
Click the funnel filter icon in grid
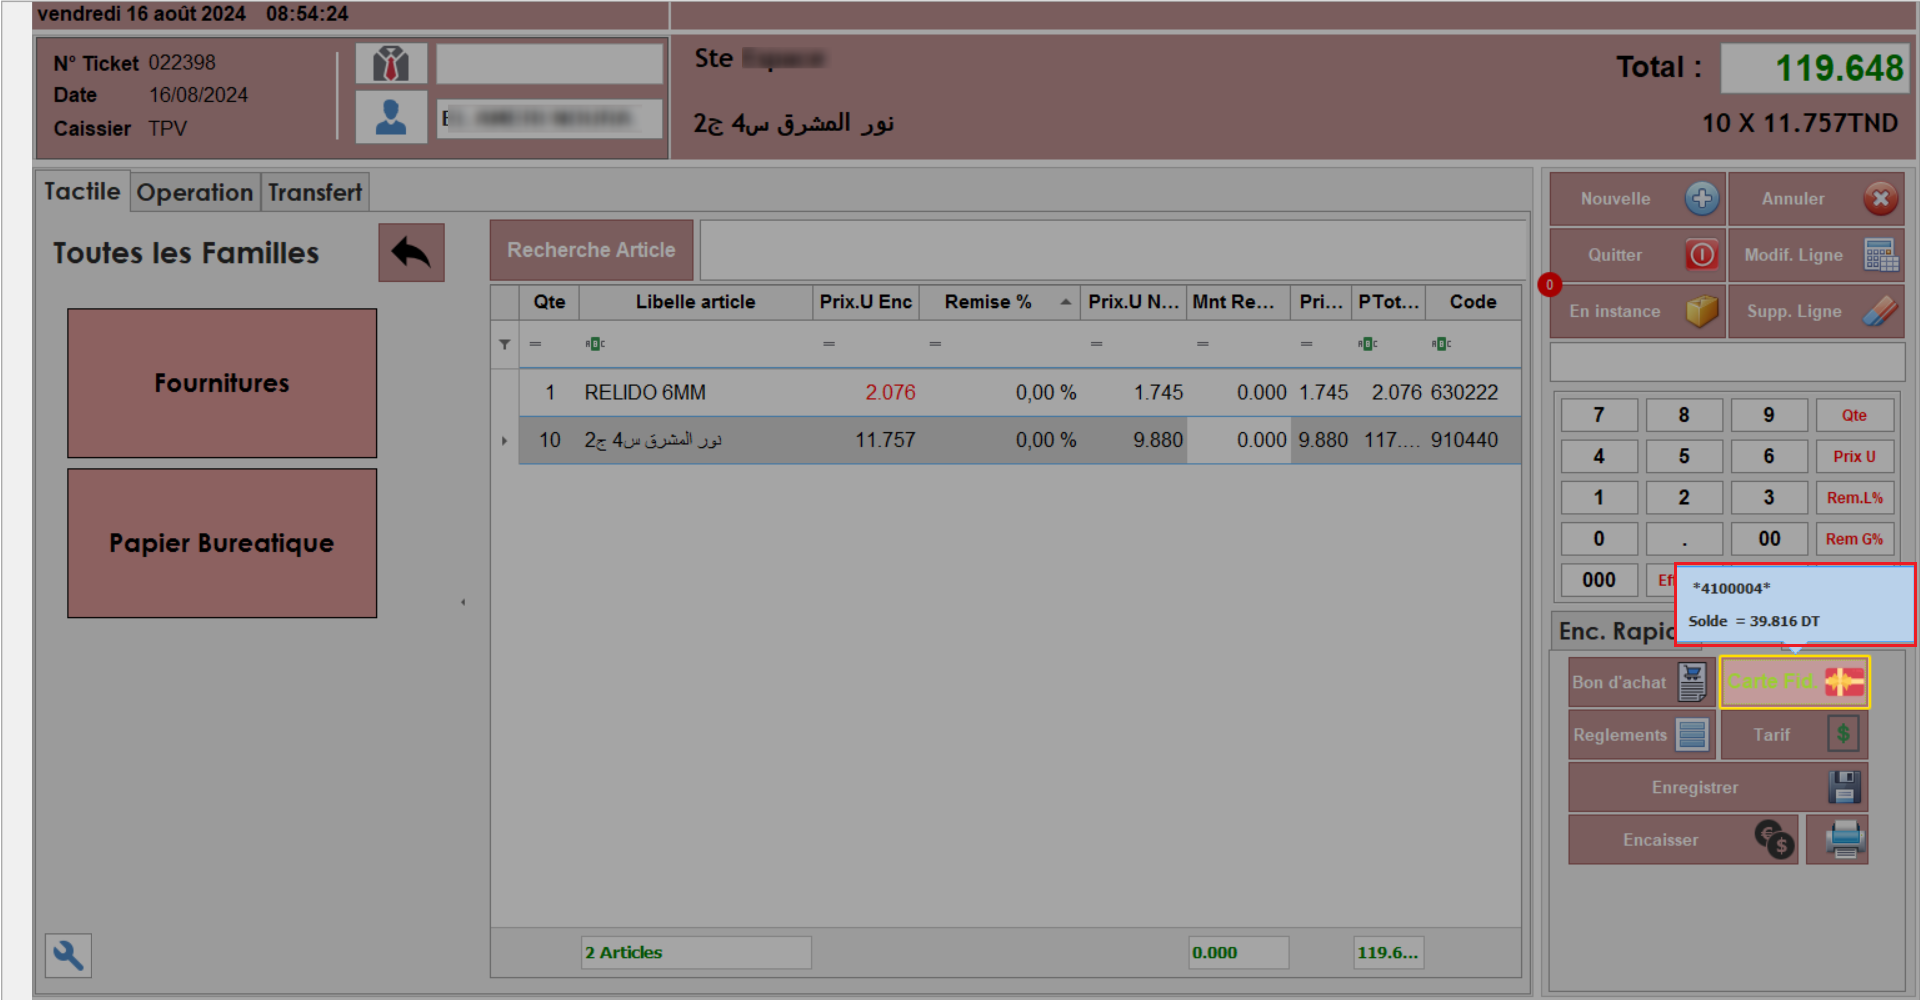504,344
